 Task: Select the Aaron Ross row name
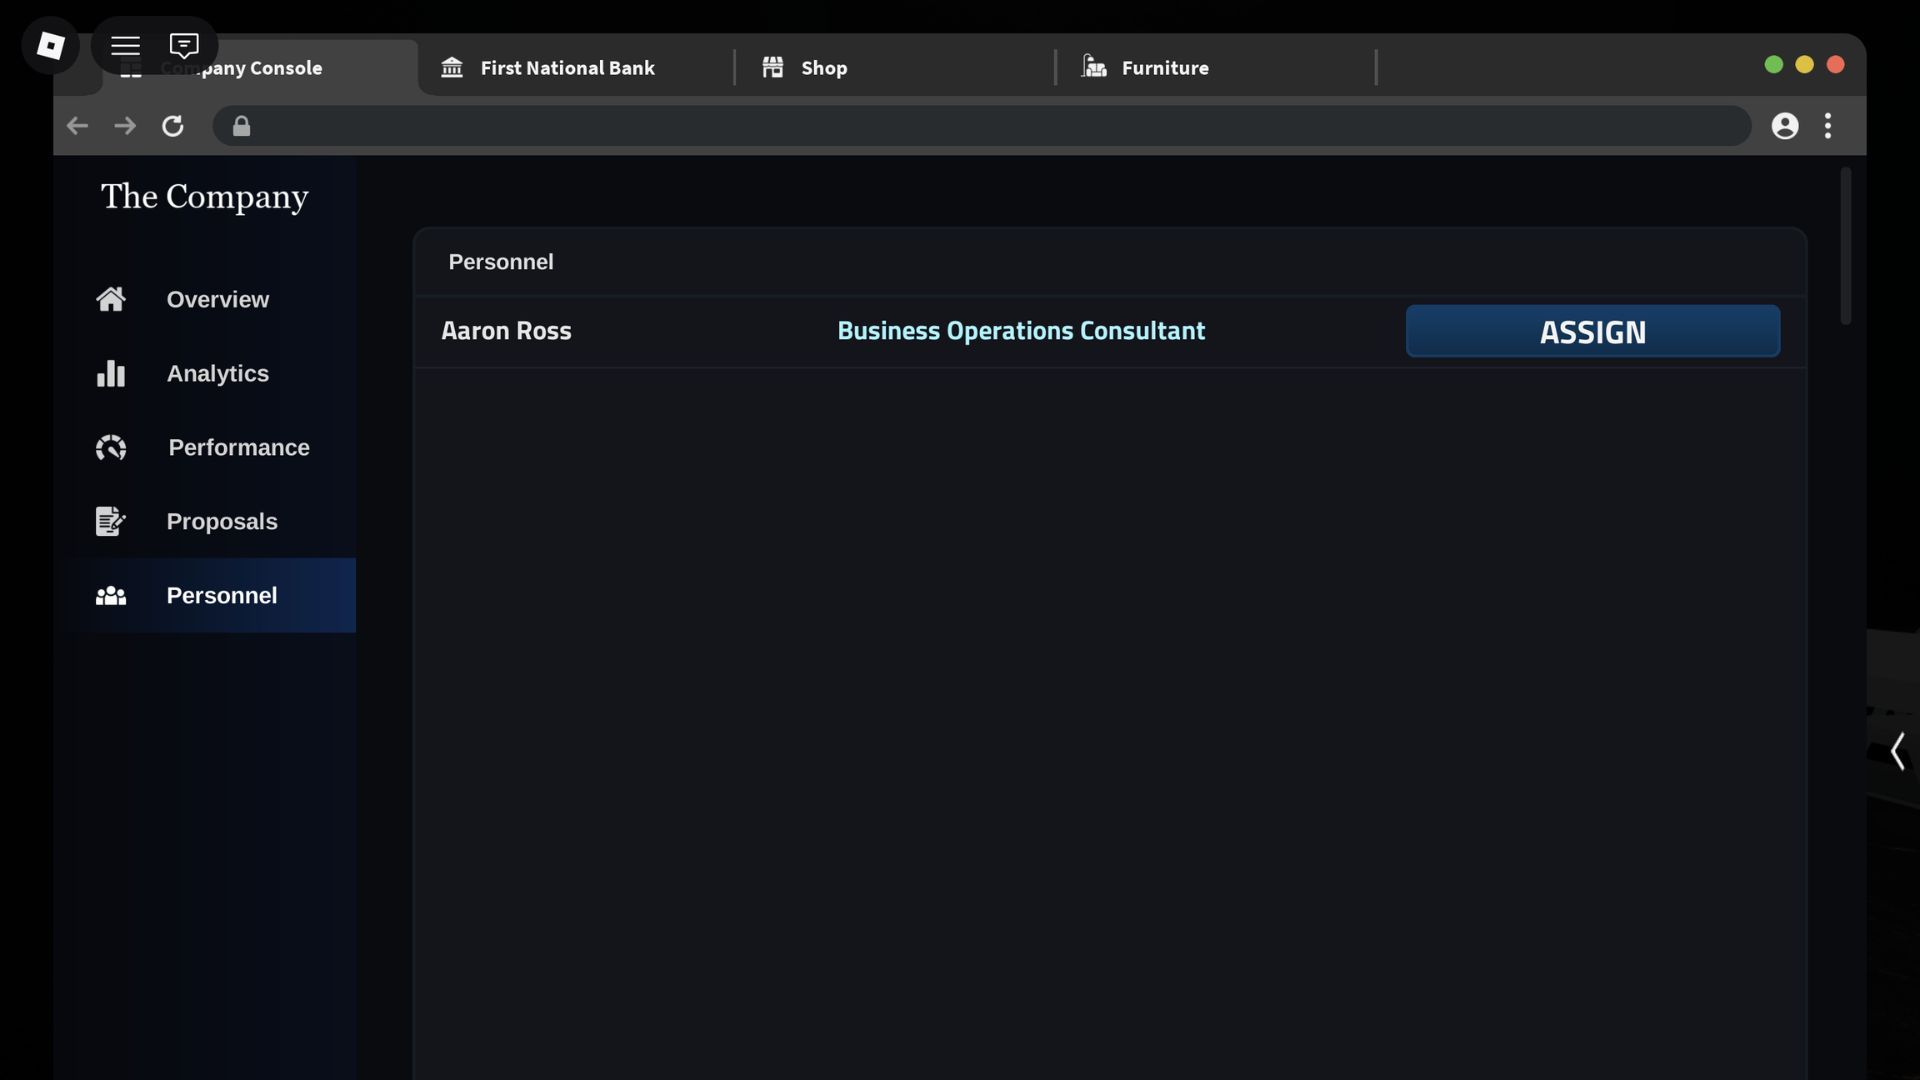click(507, 331)
